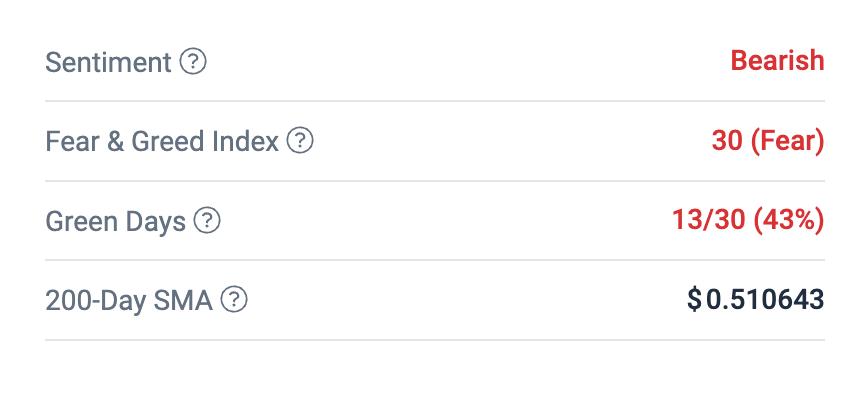Click the Green Days label
The height and width of the screenshot is (417, 856).
pyautogui.click(x=116, y=221)
